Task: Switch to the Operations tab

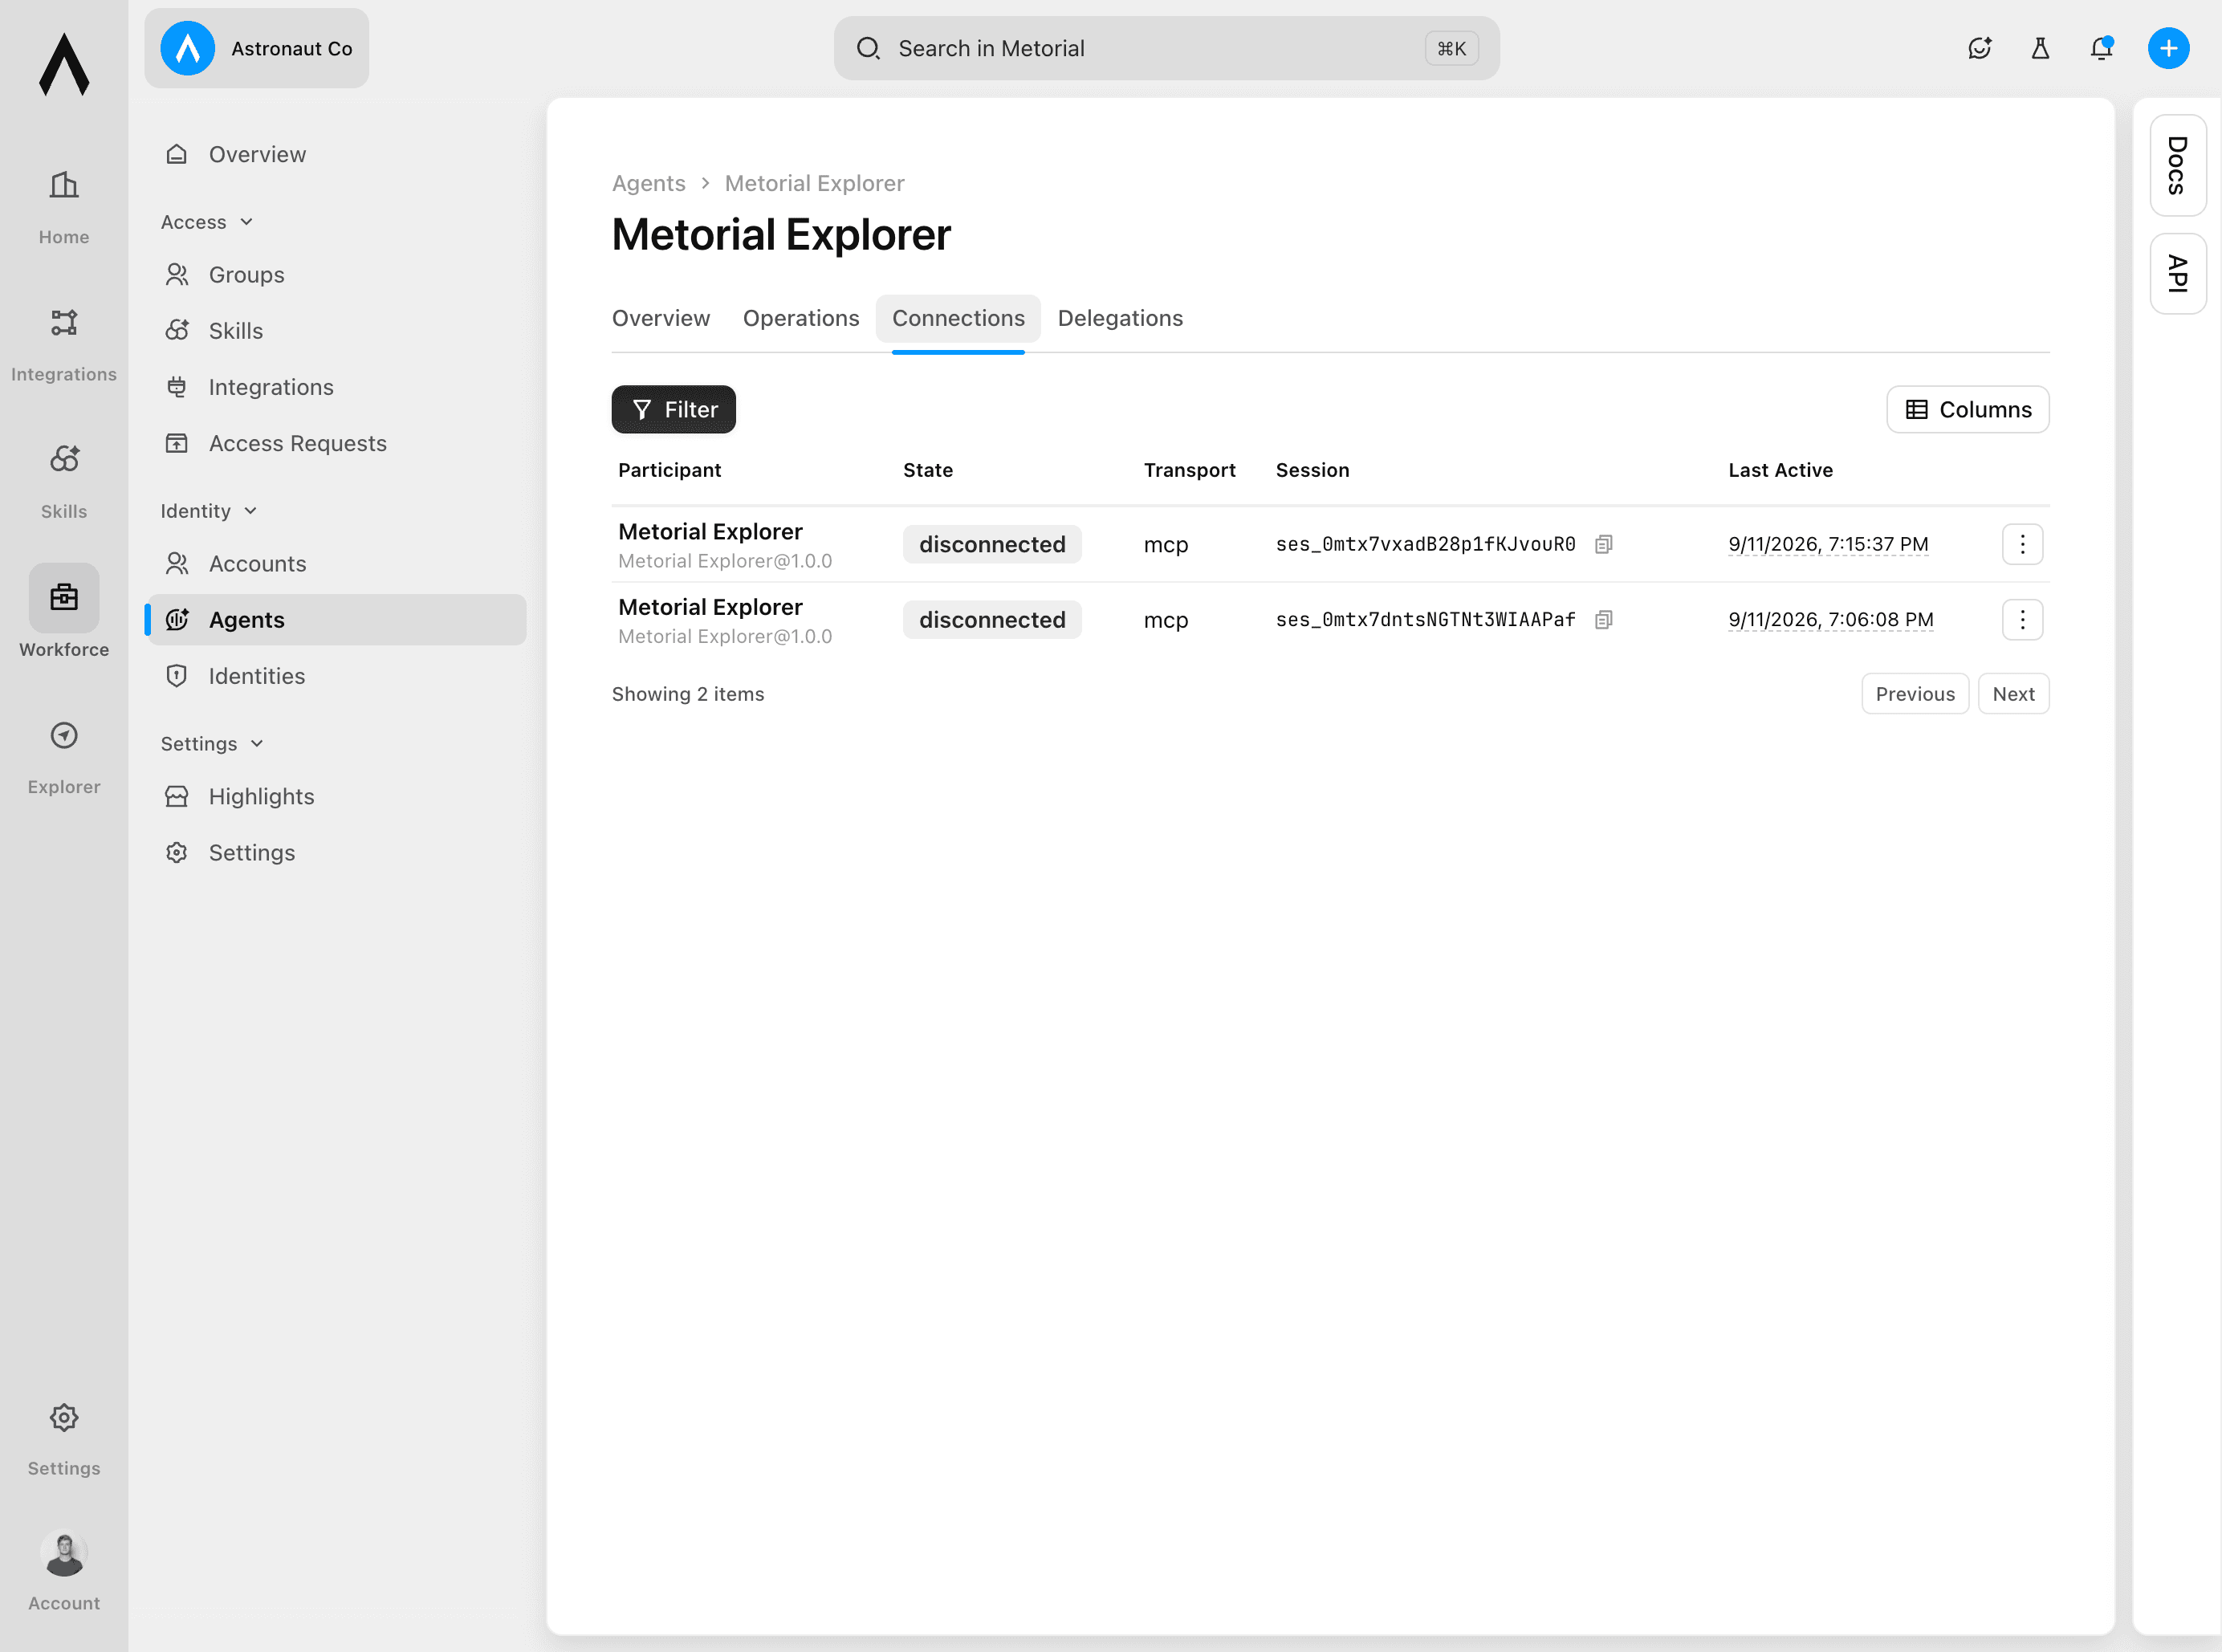Action: (x=801, y=318)
